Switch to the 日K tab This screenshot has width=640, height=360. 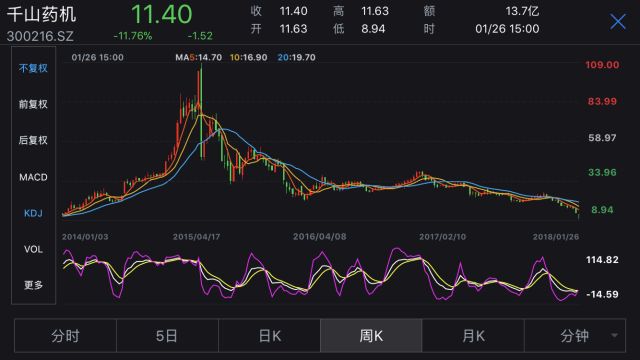(269, 336)
